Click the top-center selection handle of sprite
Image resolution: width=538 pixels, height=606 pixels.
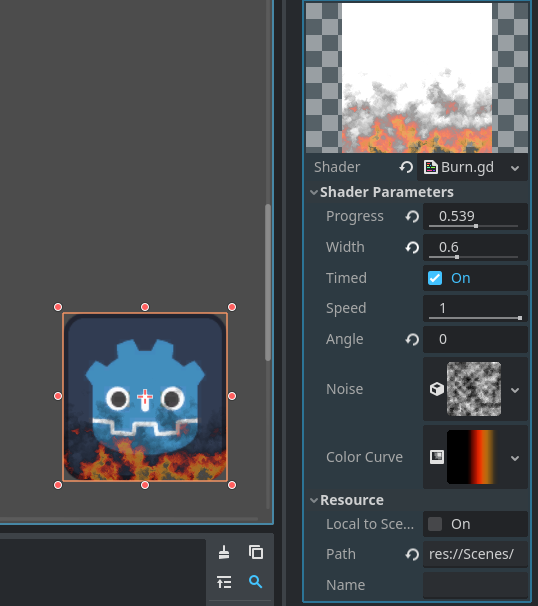(x=145, y=307)
